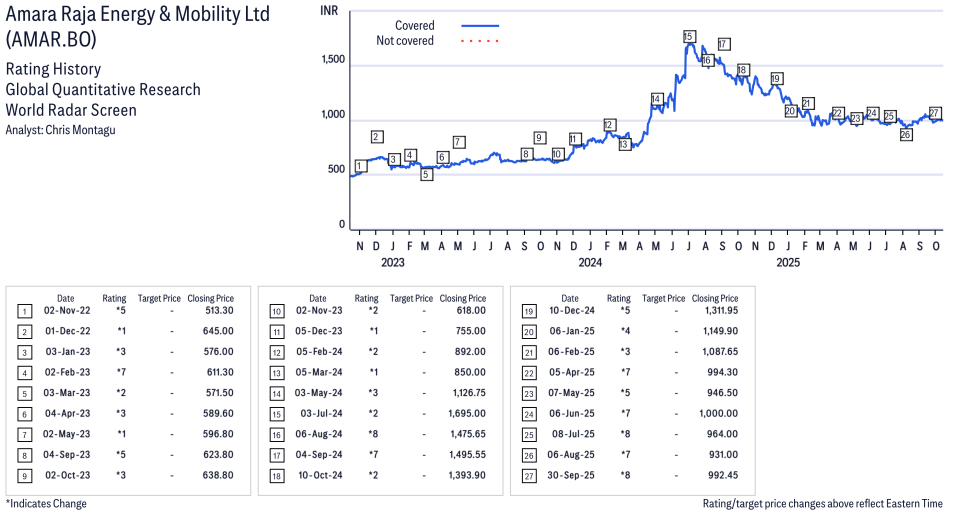Click the numbered box 10 in the table
This screenshot has width=954, height=510.
pyautogui.click(x=275, y=312)
